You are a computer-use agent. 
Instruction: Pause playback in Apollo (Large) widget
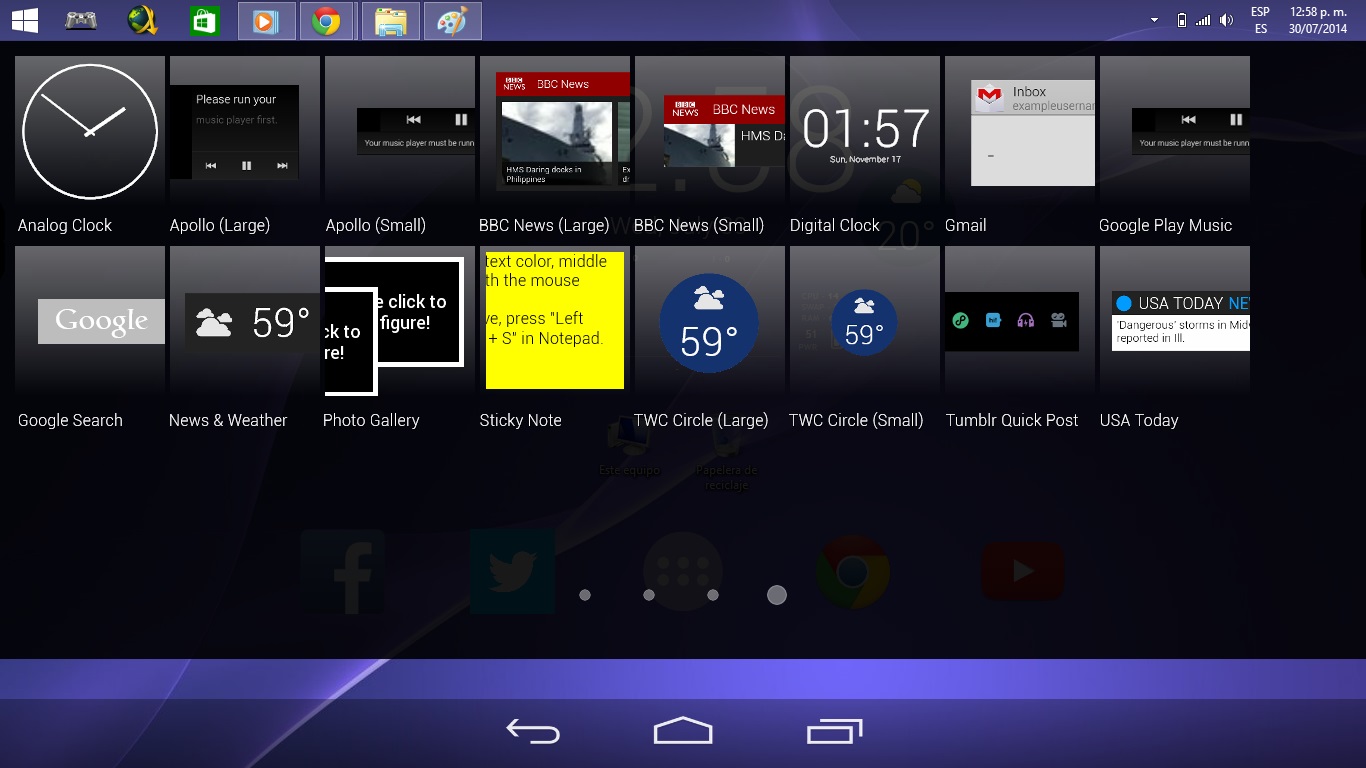246,166
